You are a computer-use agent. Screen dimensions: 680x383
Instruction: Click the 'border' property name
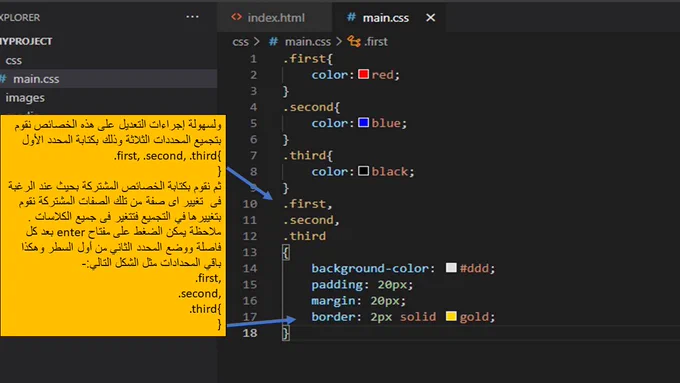point(333,317)
